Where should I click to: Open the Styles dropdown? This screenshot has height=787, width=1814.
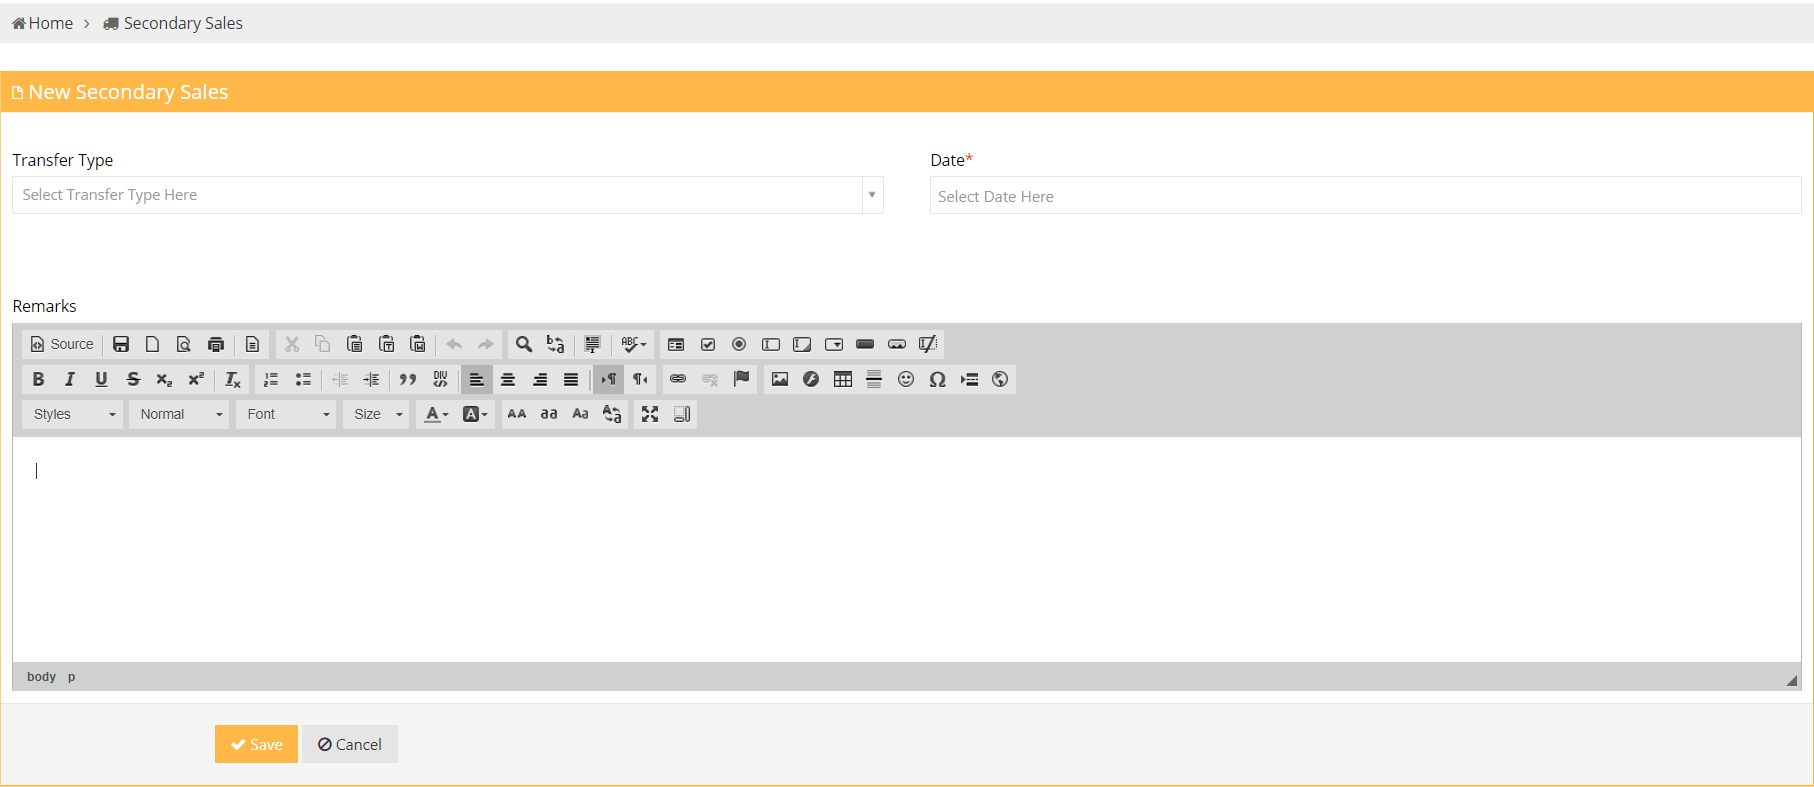[73, 414]
